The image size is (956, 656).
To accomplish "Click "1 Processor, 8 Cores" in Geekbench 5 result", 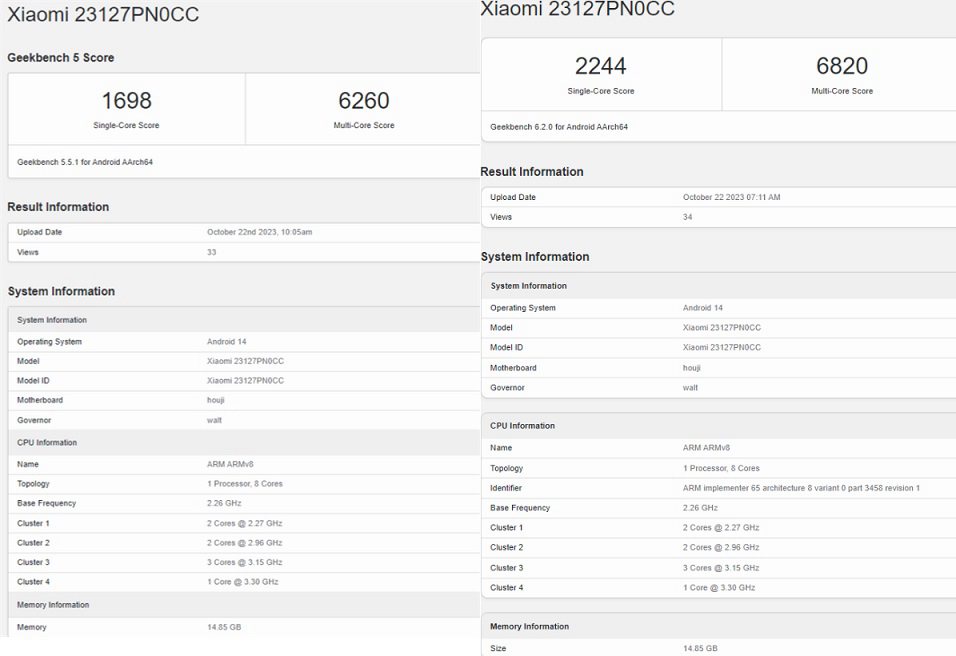I will (x=244, y=483).
